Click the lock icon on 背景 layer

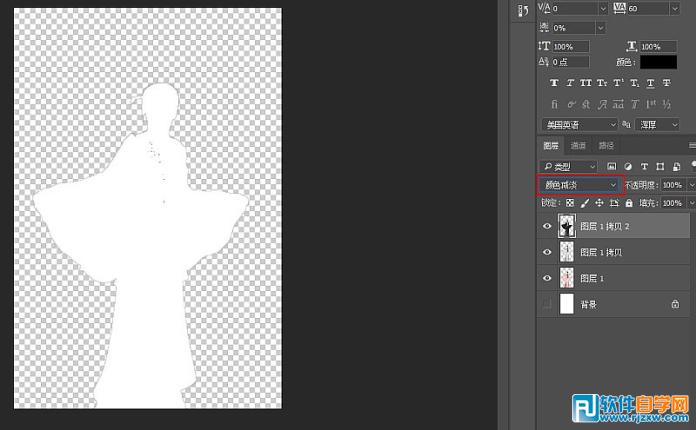coord(675,304)
